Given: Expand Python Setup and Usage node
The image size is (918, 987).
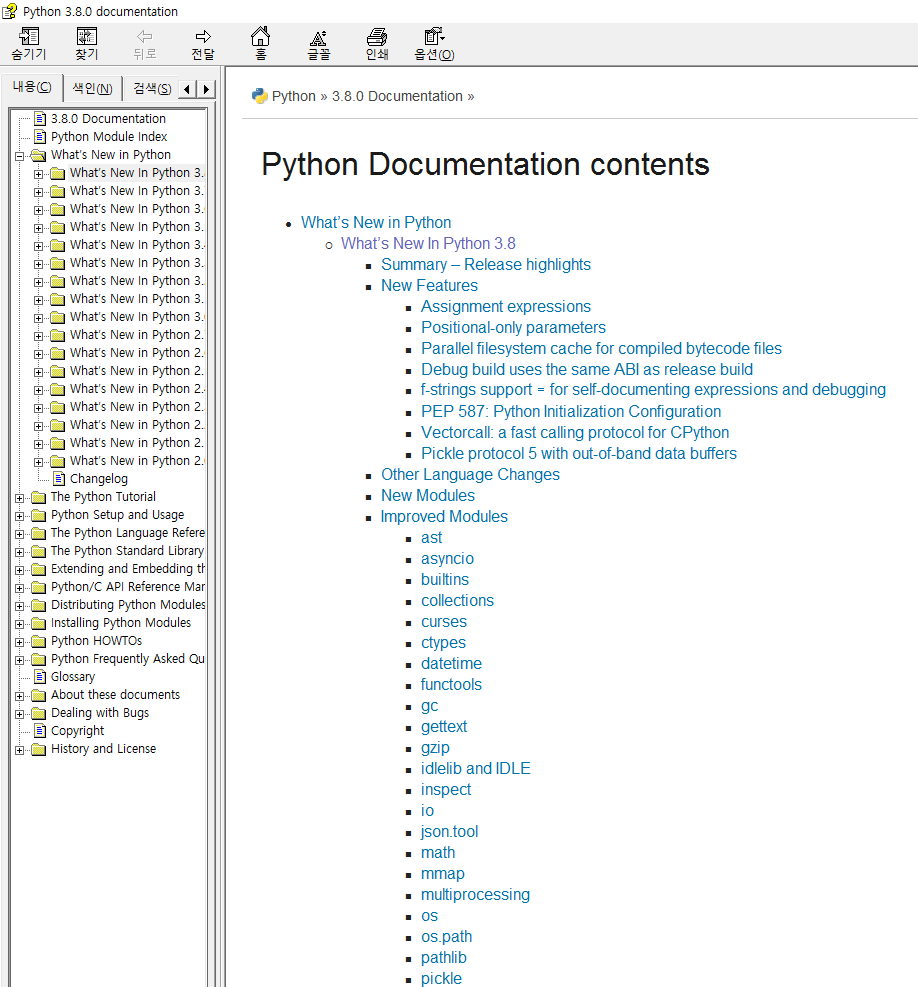Looking at the screenshot, I should tap(20, 517).
